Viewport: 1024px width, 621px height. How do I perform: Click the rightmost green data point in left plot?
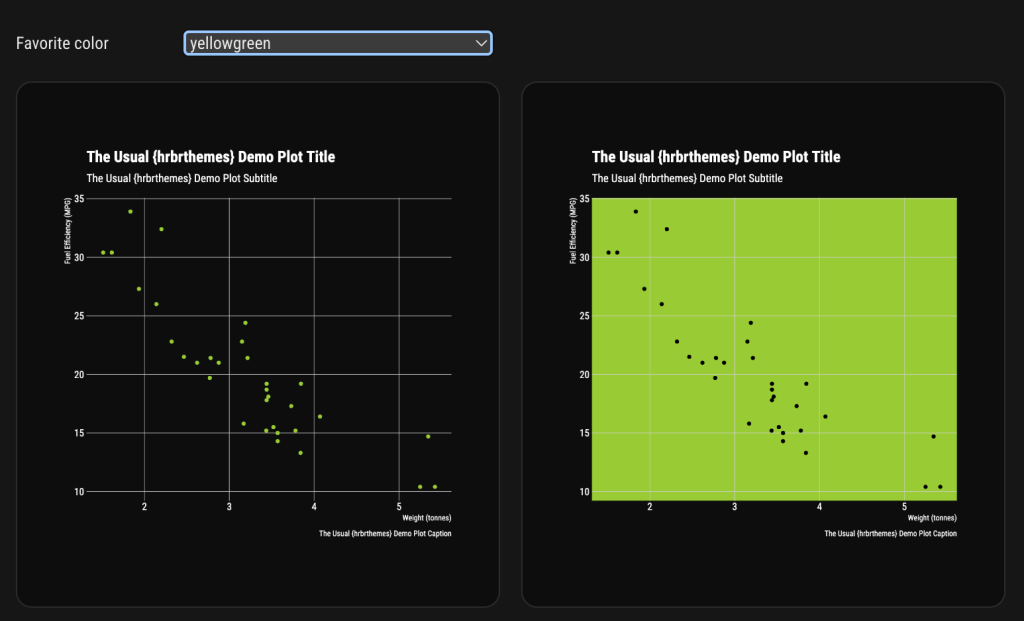(x=435, y=487)
